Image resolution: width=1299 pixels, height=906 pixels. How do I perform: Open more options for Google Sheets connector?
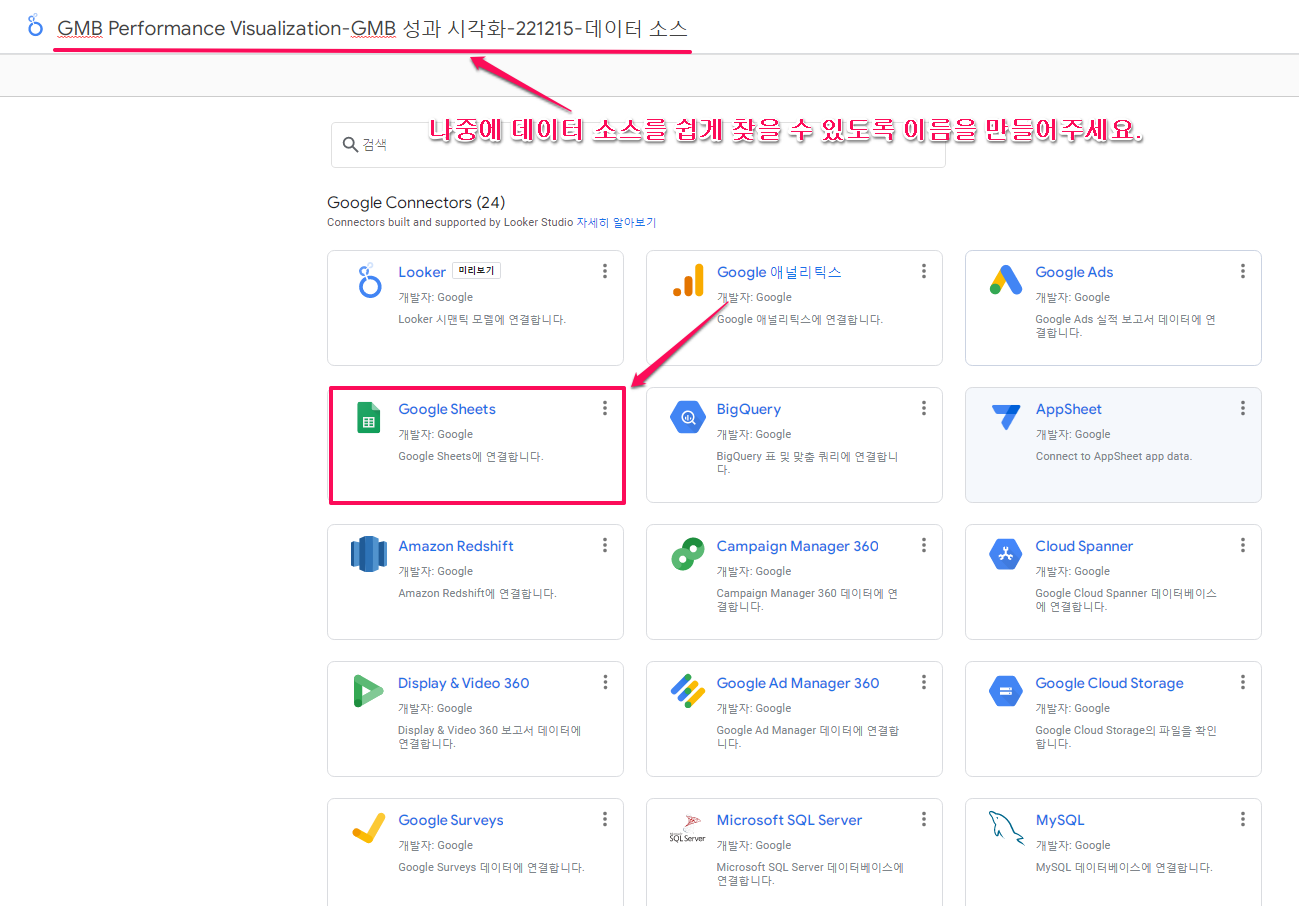(605, 408)
